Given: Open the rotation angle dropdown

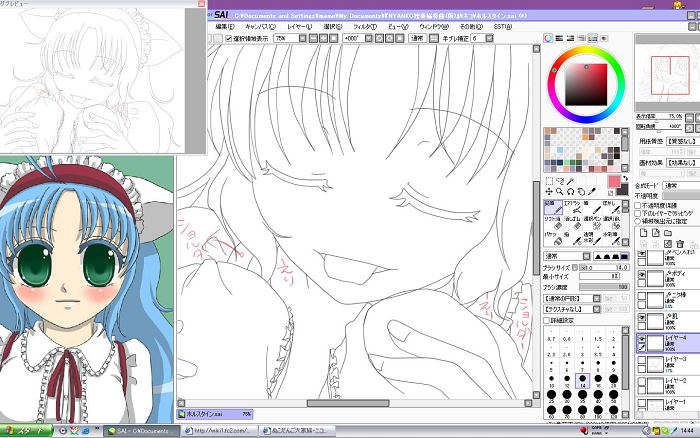Looking at the screenshot, I should click(x=368, y=39).
